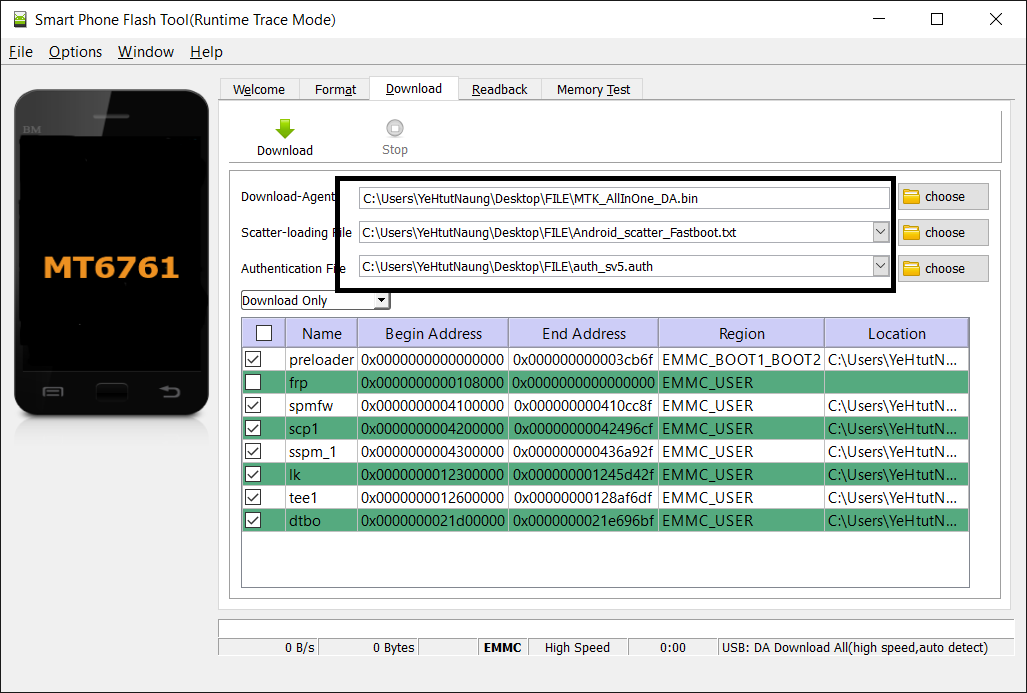Click the folder icon on Scatter-loading choose button
The height and width of the screenshot is (693, 1027).
(913, 232)
